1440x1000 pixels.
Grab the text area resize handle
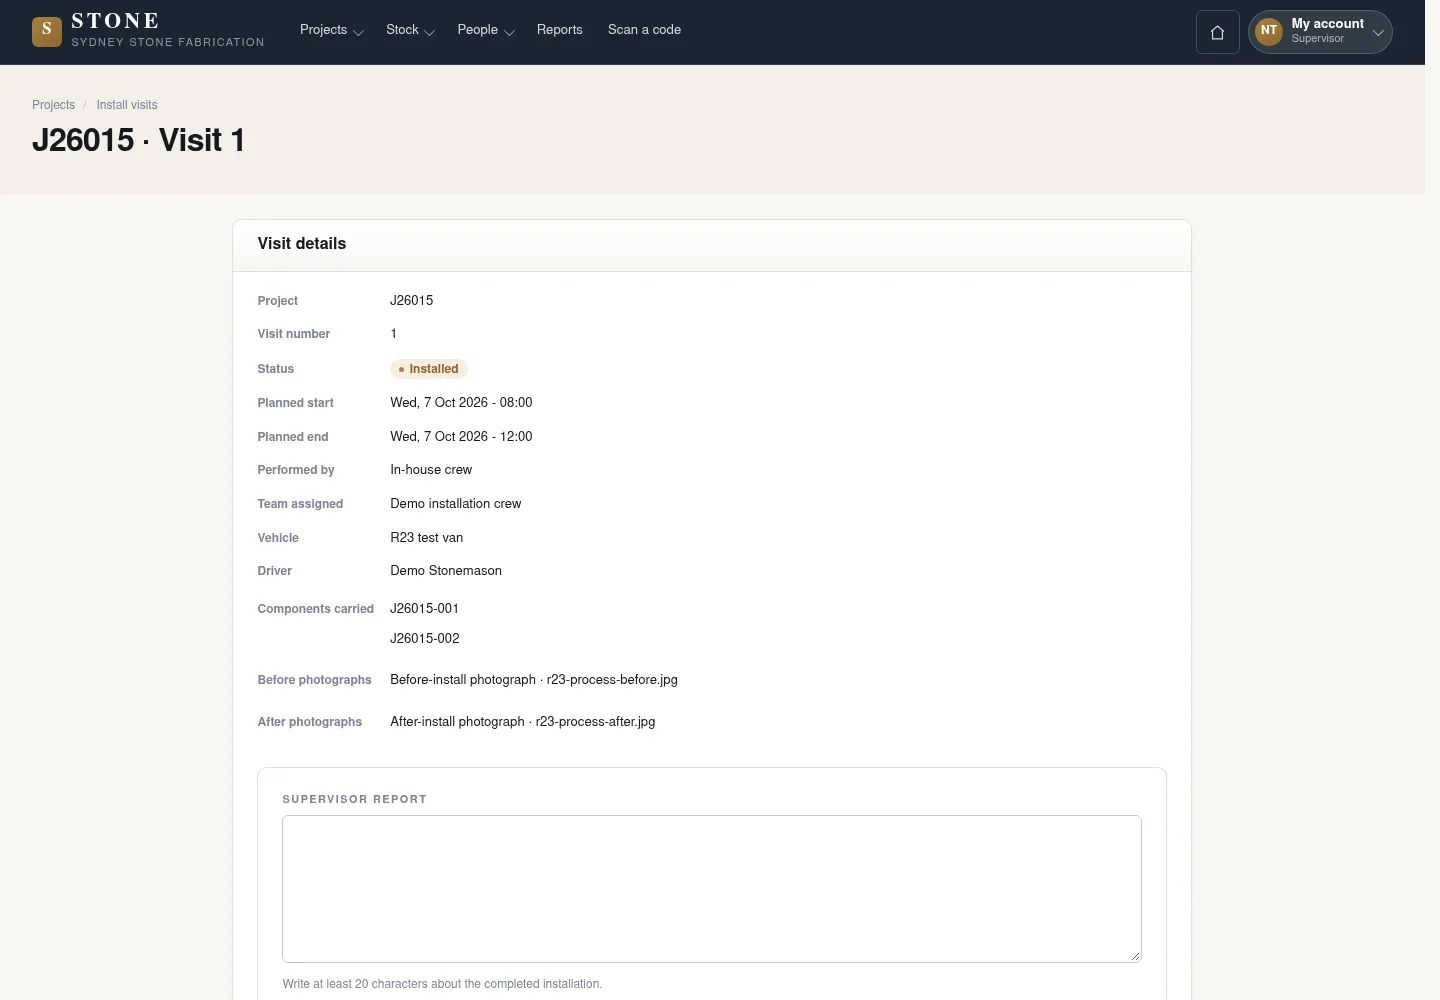(1135, 956)
